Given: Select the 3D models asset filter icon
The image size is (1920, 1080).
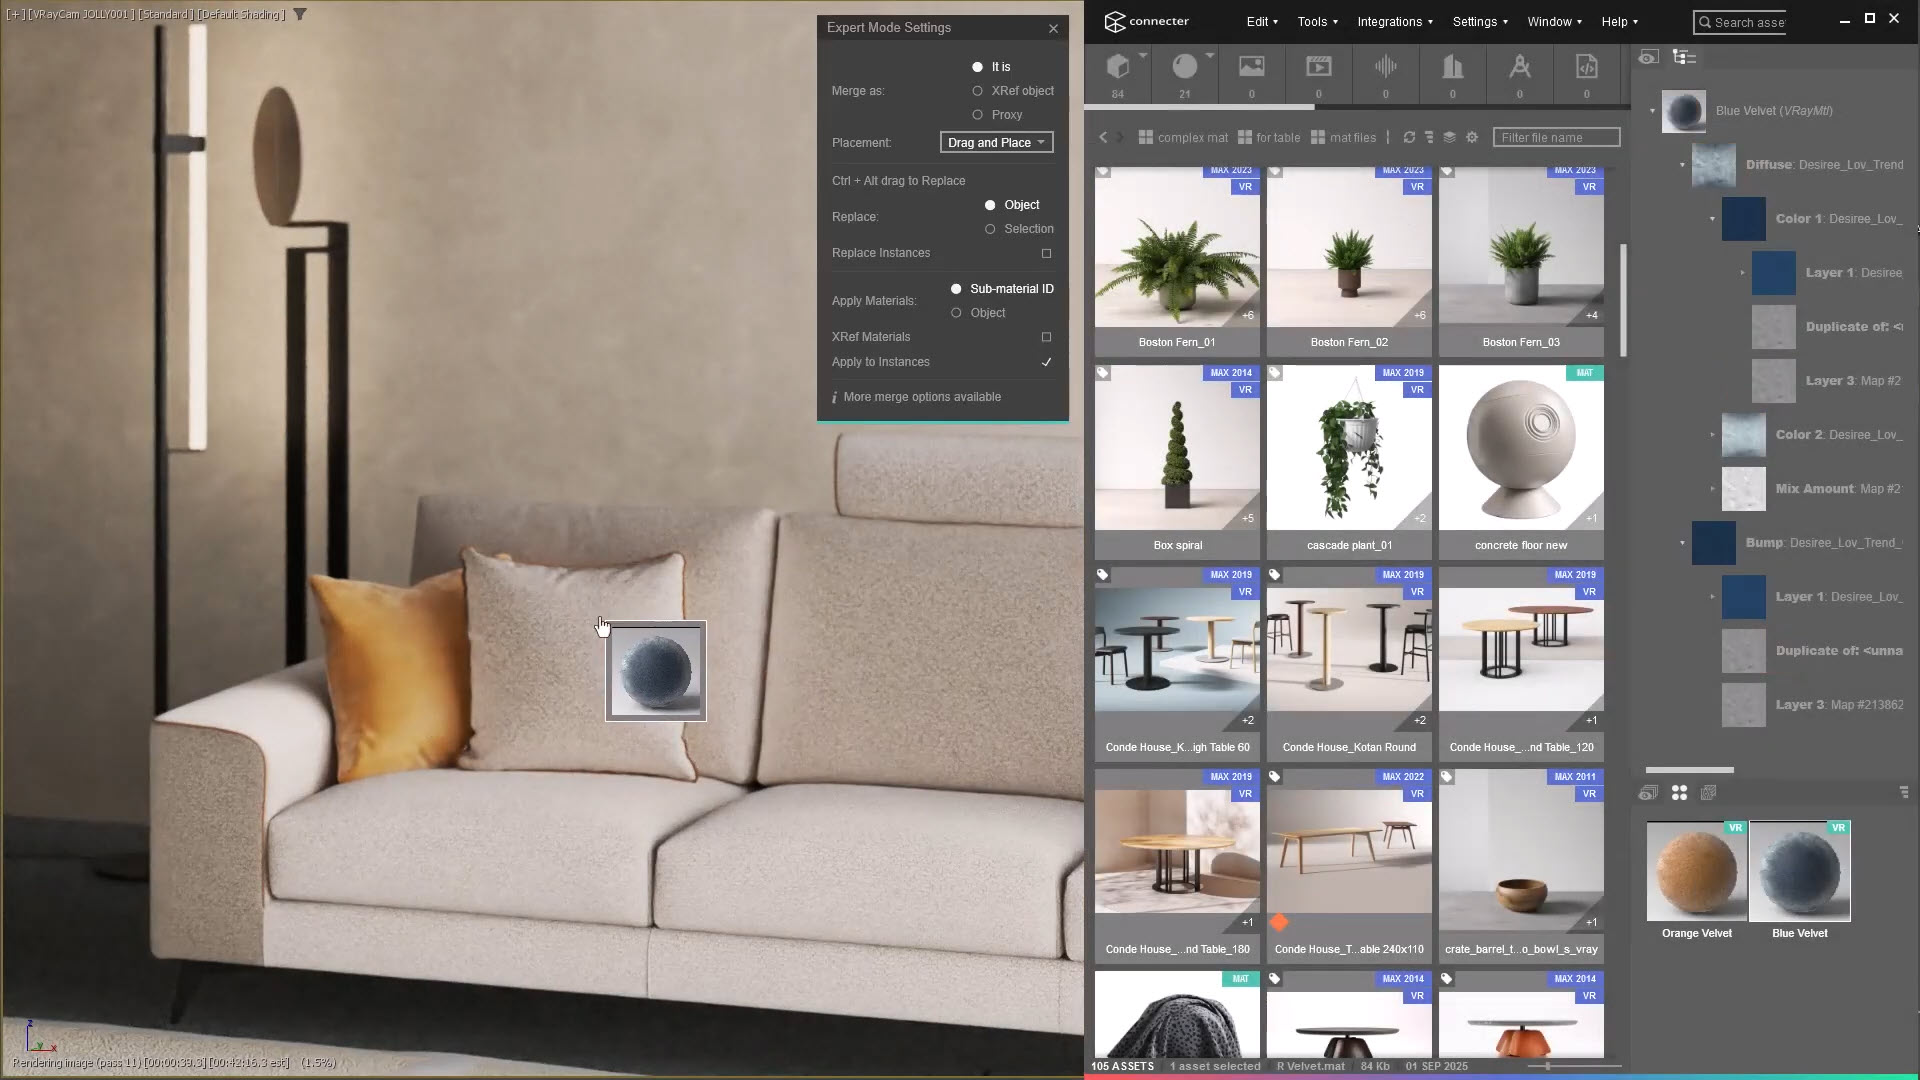Looking at the screenshot, I should tap(1117, 67).
